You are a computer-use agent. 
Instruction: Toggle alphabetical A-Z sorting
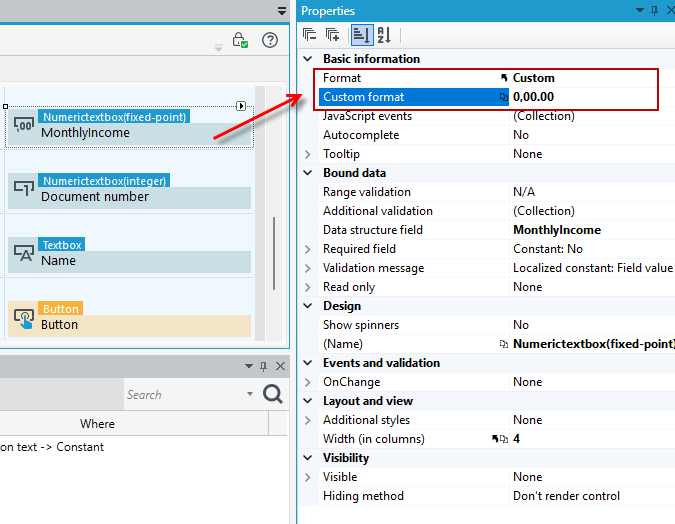384,34
